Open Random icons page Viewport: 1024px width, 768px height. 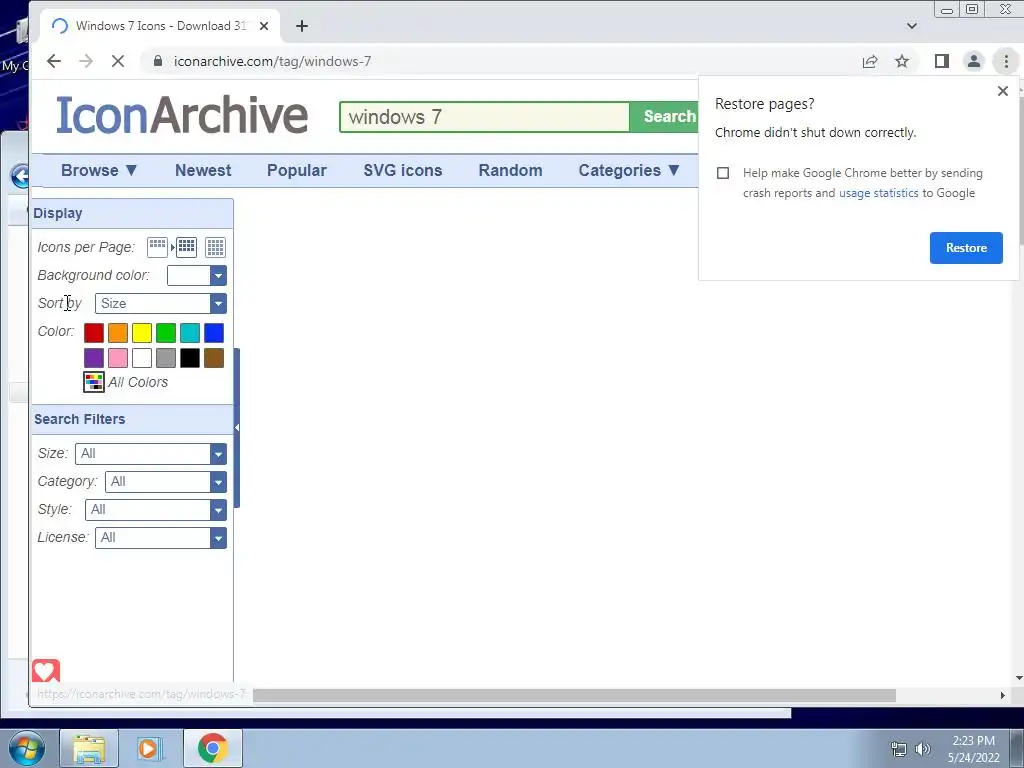point(510,170)
